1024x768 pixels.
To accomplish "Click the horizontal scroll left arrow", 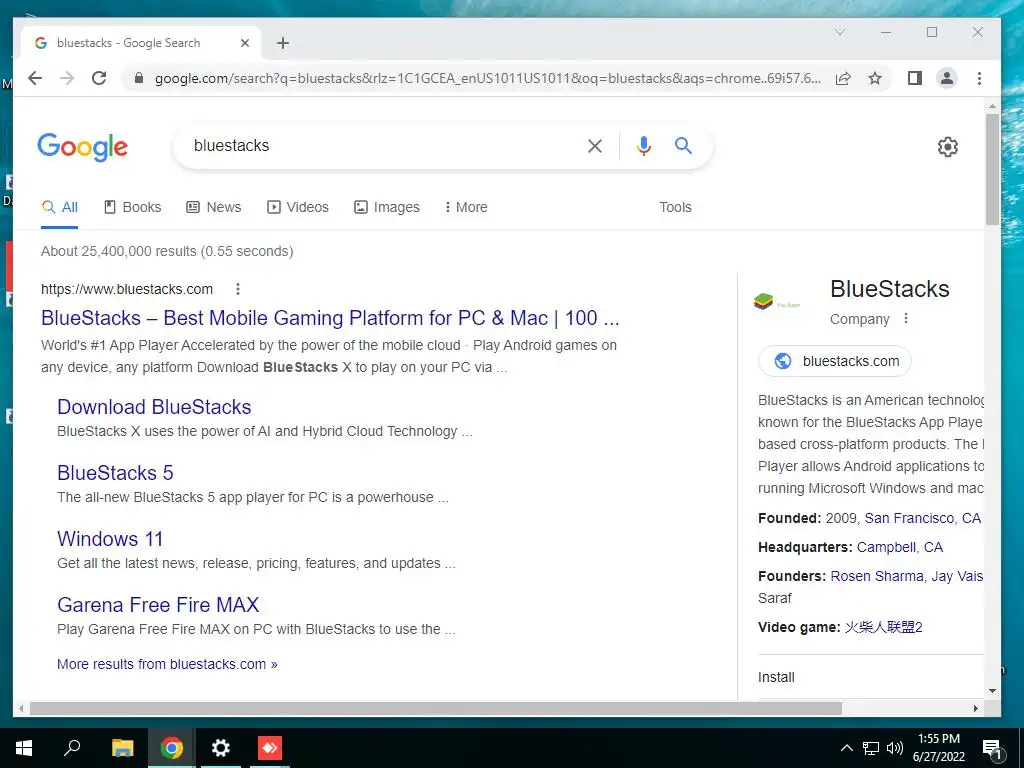I will pos(21,709).
